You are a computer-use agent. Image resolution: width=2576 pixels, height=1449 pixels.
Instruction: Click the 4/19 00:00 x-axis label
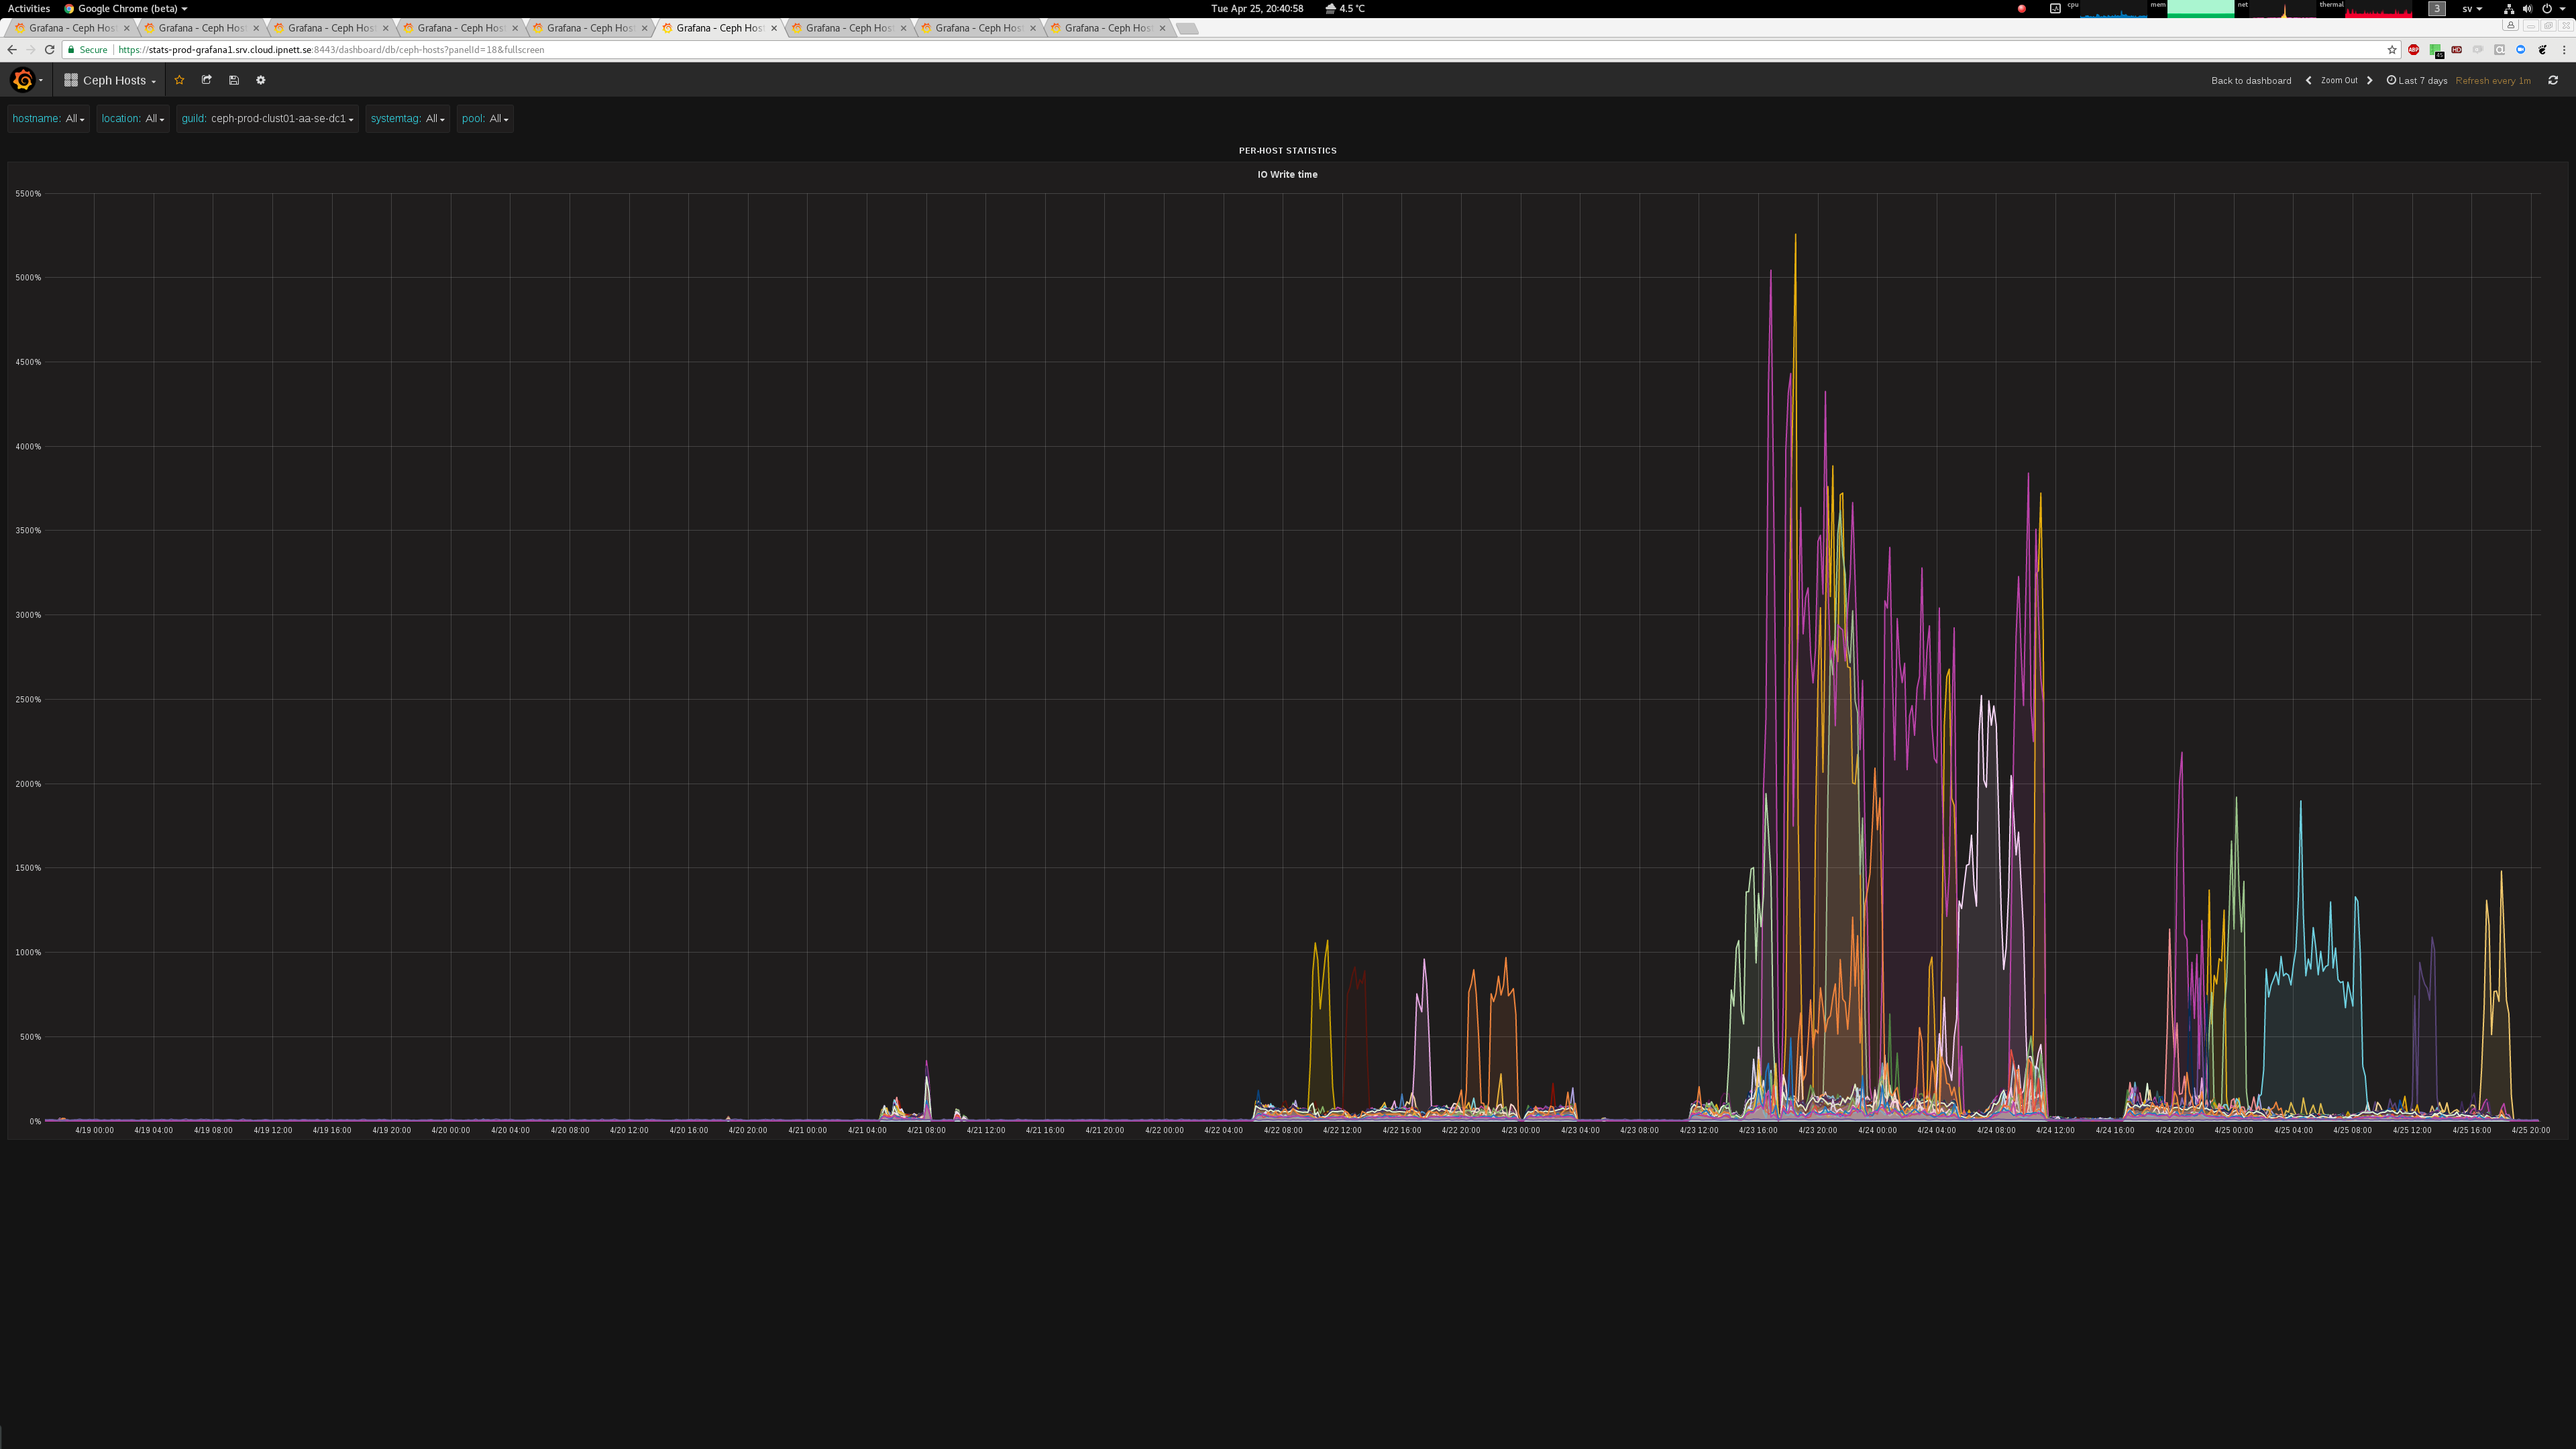click(94, 1130)
